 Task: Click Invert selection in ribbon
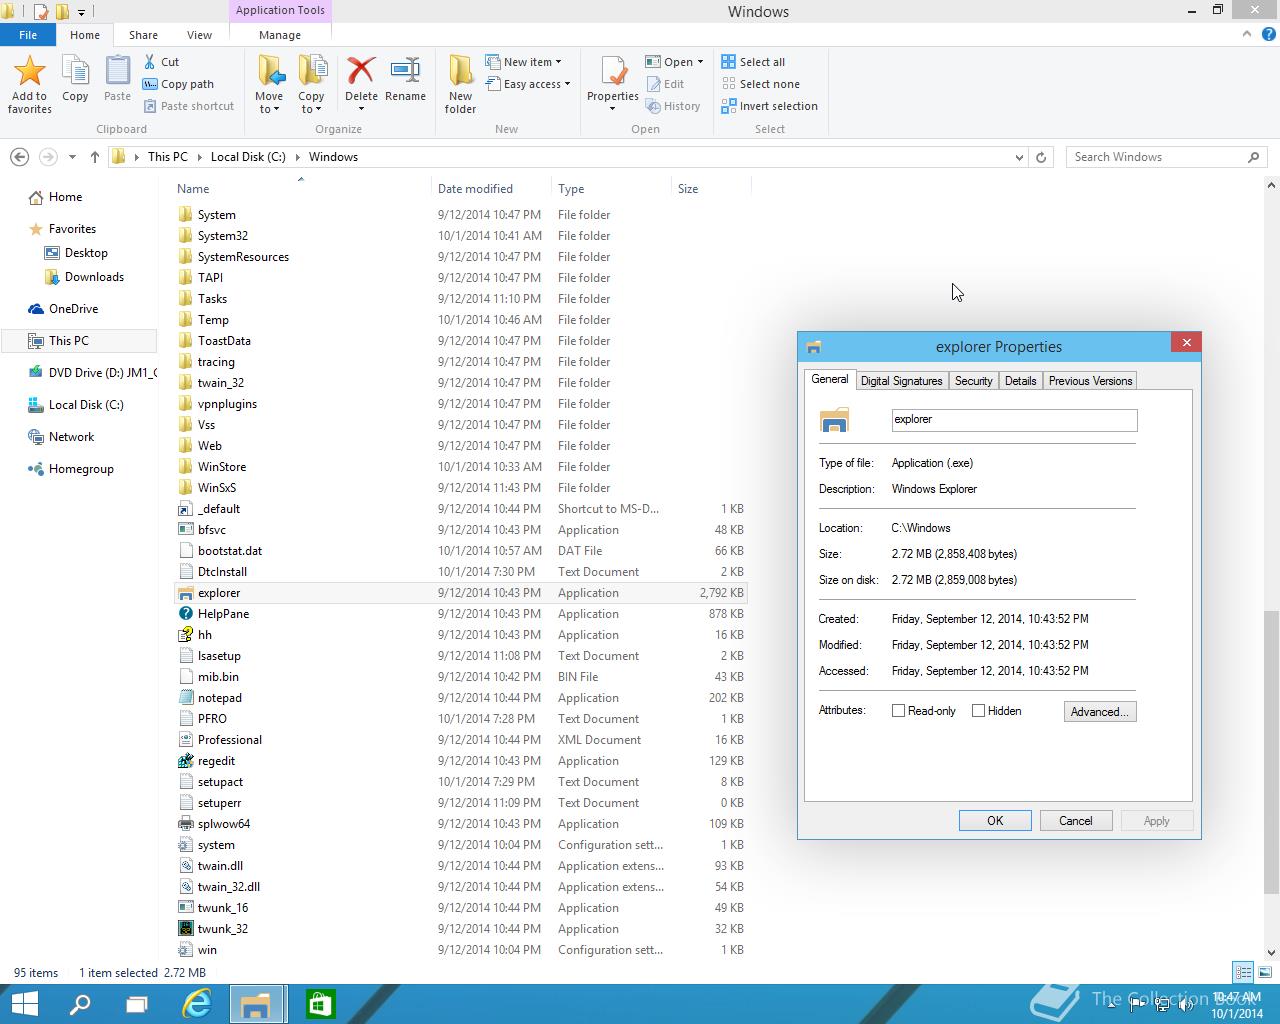tap(770, 106)
